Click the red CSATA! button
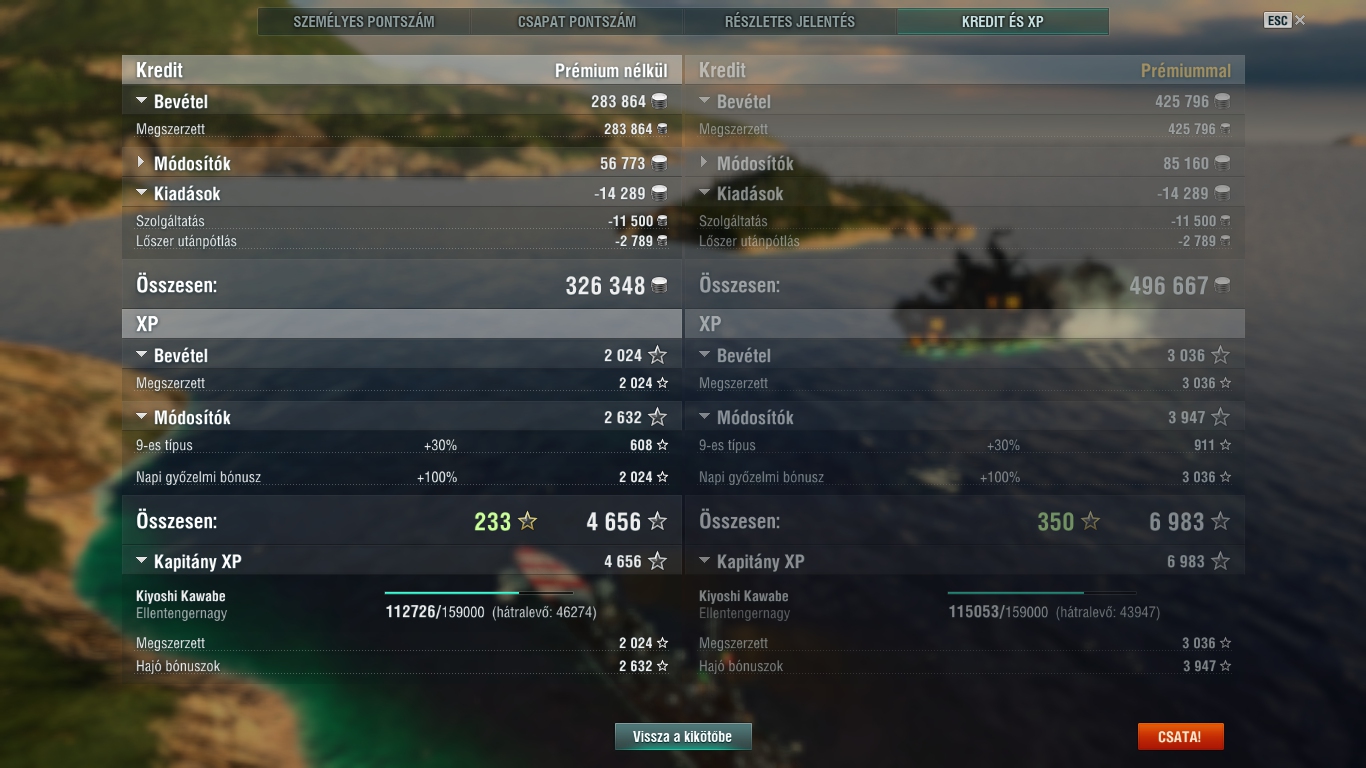Screen dimensions: 1366x768 pyautogui.click(x=1180, y=737)
